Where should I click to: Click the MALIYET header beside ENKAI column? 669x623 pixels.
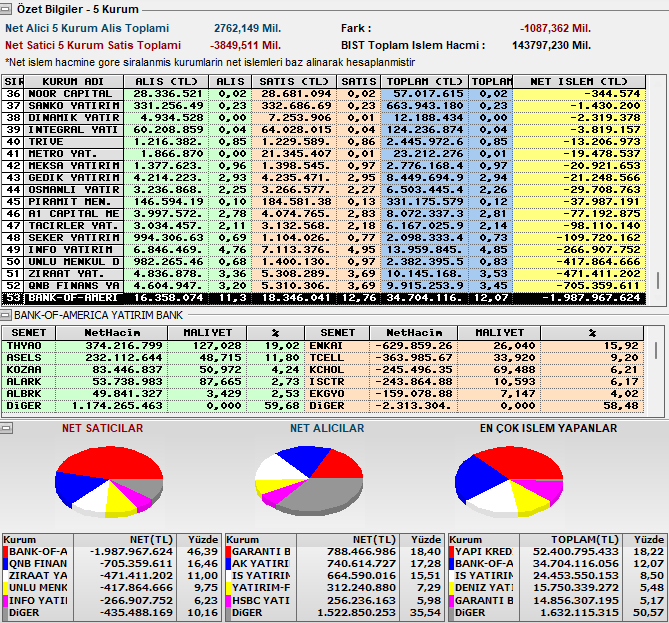coord(499,333)
